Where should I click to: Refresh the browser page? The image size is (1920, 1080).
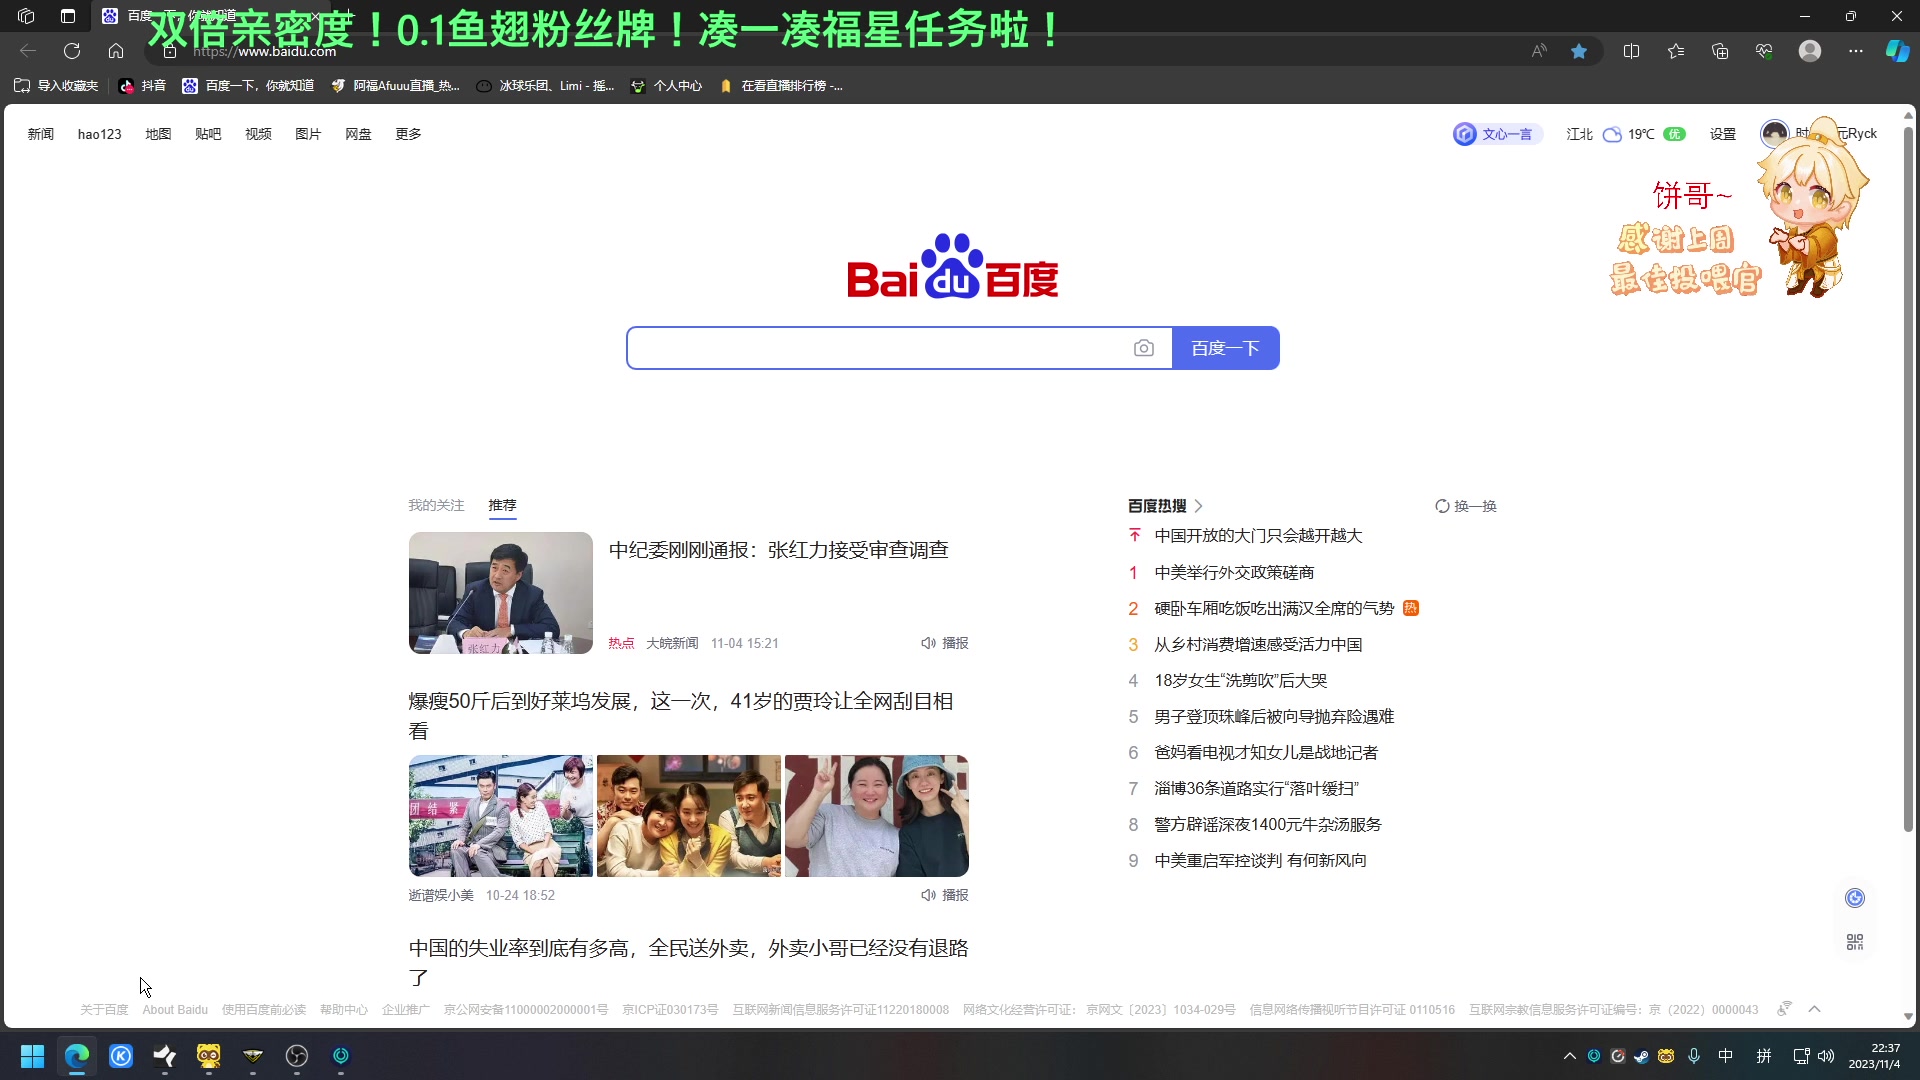72,51
